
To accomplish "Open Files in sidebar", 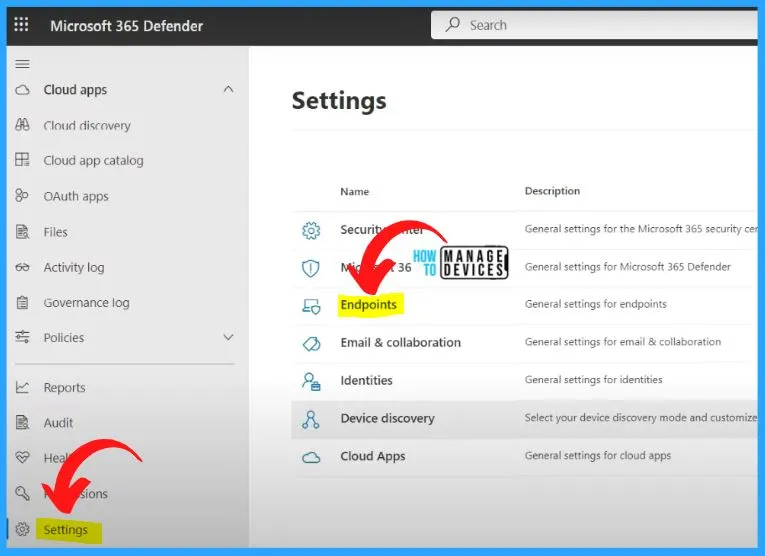I will (x=56, y=232).
